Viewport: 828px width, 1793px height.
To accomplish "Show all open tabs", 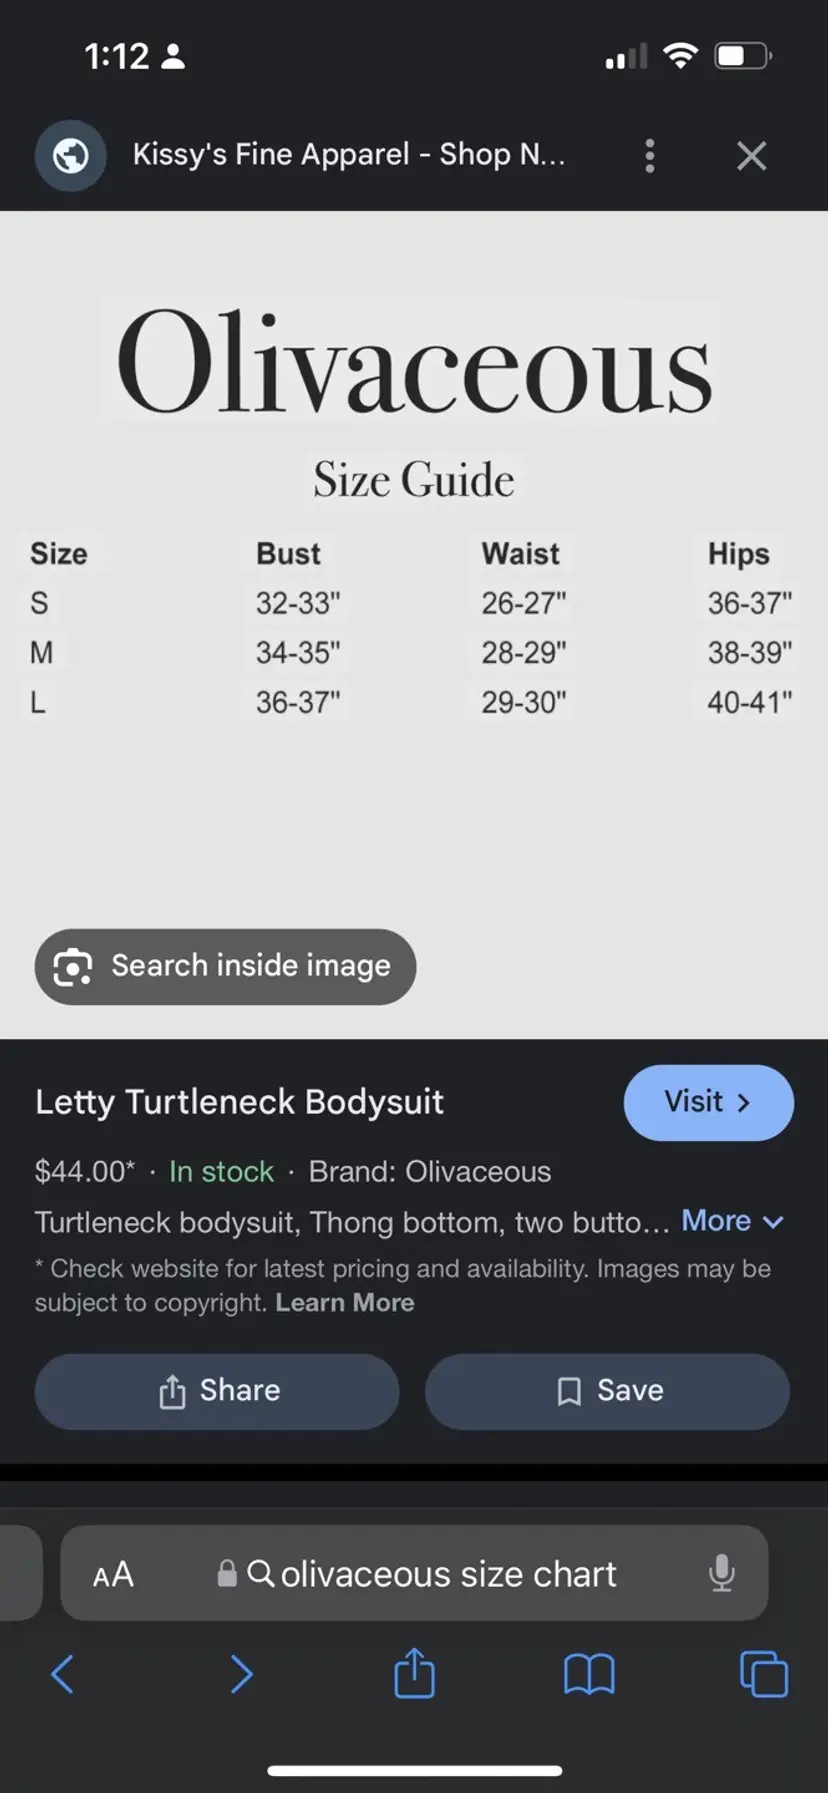I will (x=763, y=1674).
